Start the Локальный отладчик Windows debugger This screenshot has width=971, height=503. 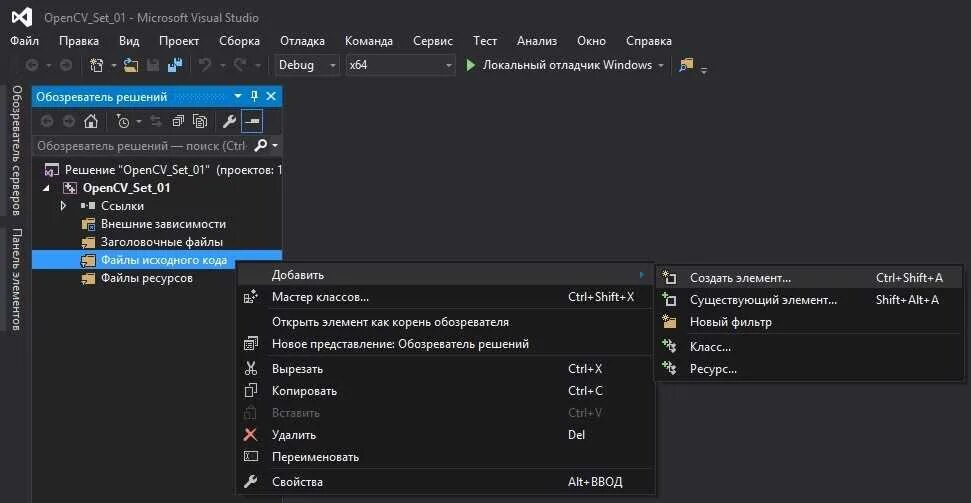[x=559, y=65]
